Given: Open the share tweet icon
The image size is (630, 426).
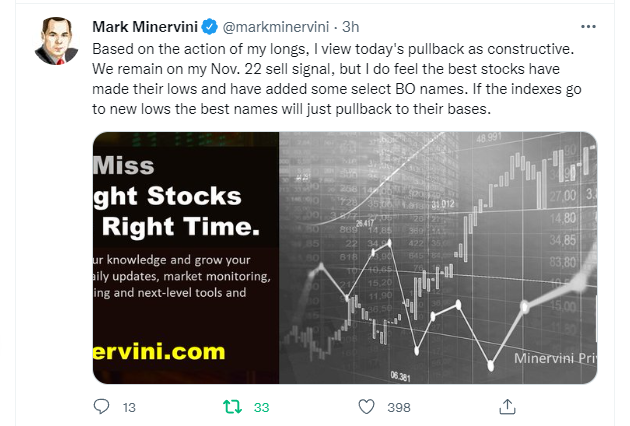Looking at the screenshot, I should click(506, 406).
